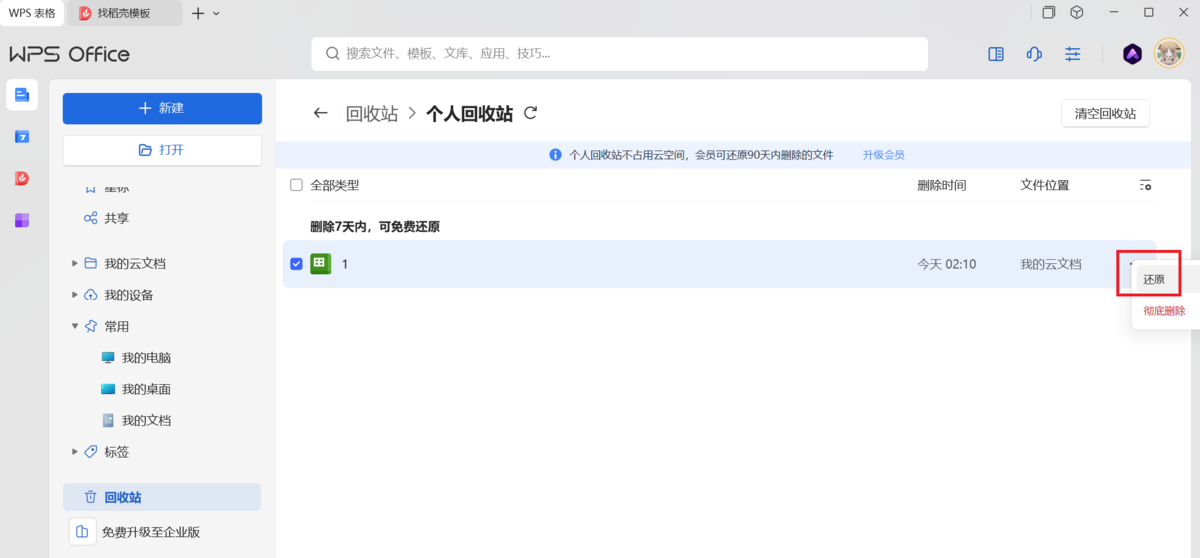This screenshot has width=1200, height=558.
Task: Uncheck the checkbox for file 1
Action: click(x=296, y=264)
